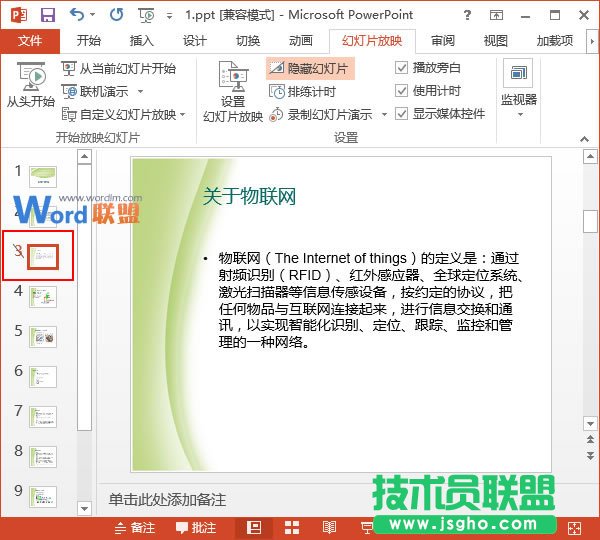
Task: Switch to slide sorter view in status bar
Action: (292, 527)
